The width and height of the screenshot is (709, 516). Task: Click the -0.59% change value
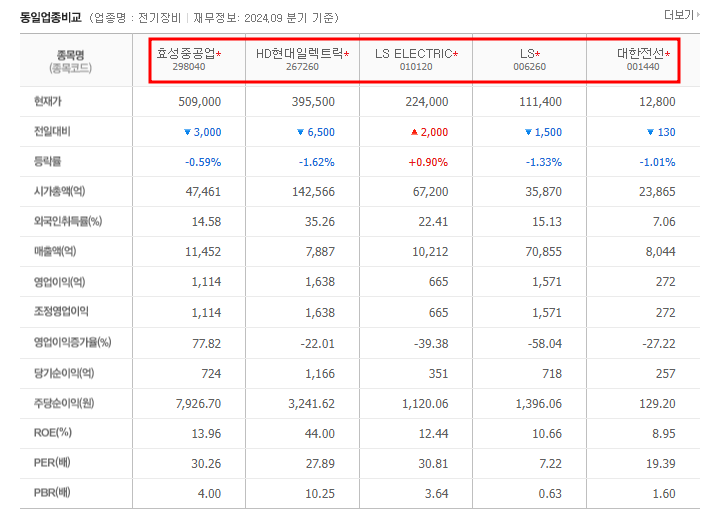click(x=203, y=162)
